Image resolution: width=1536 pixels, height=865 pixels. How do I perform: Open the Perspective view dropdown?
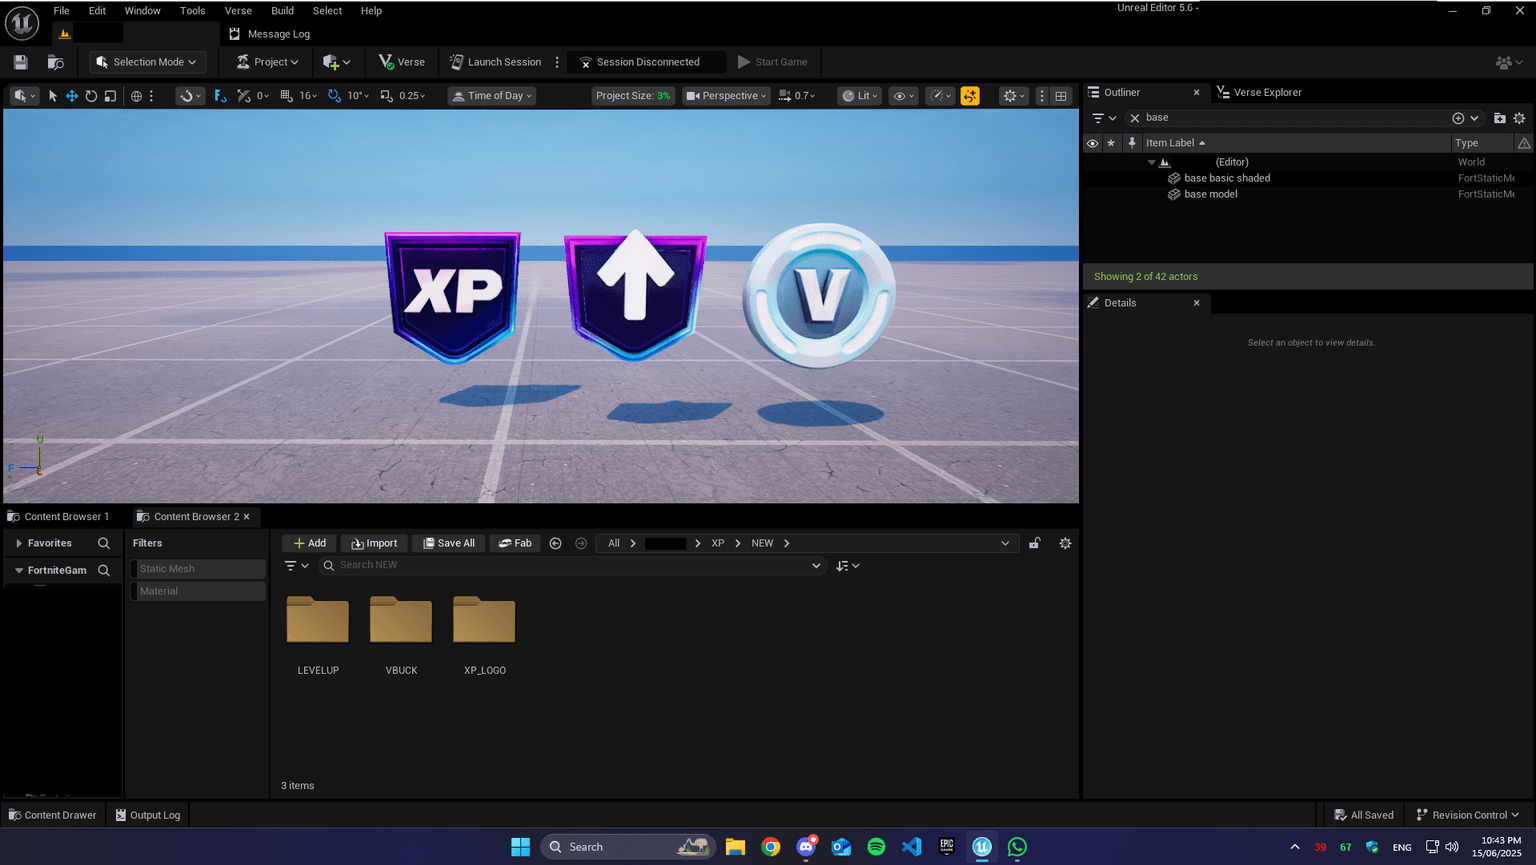coord(726,96)
